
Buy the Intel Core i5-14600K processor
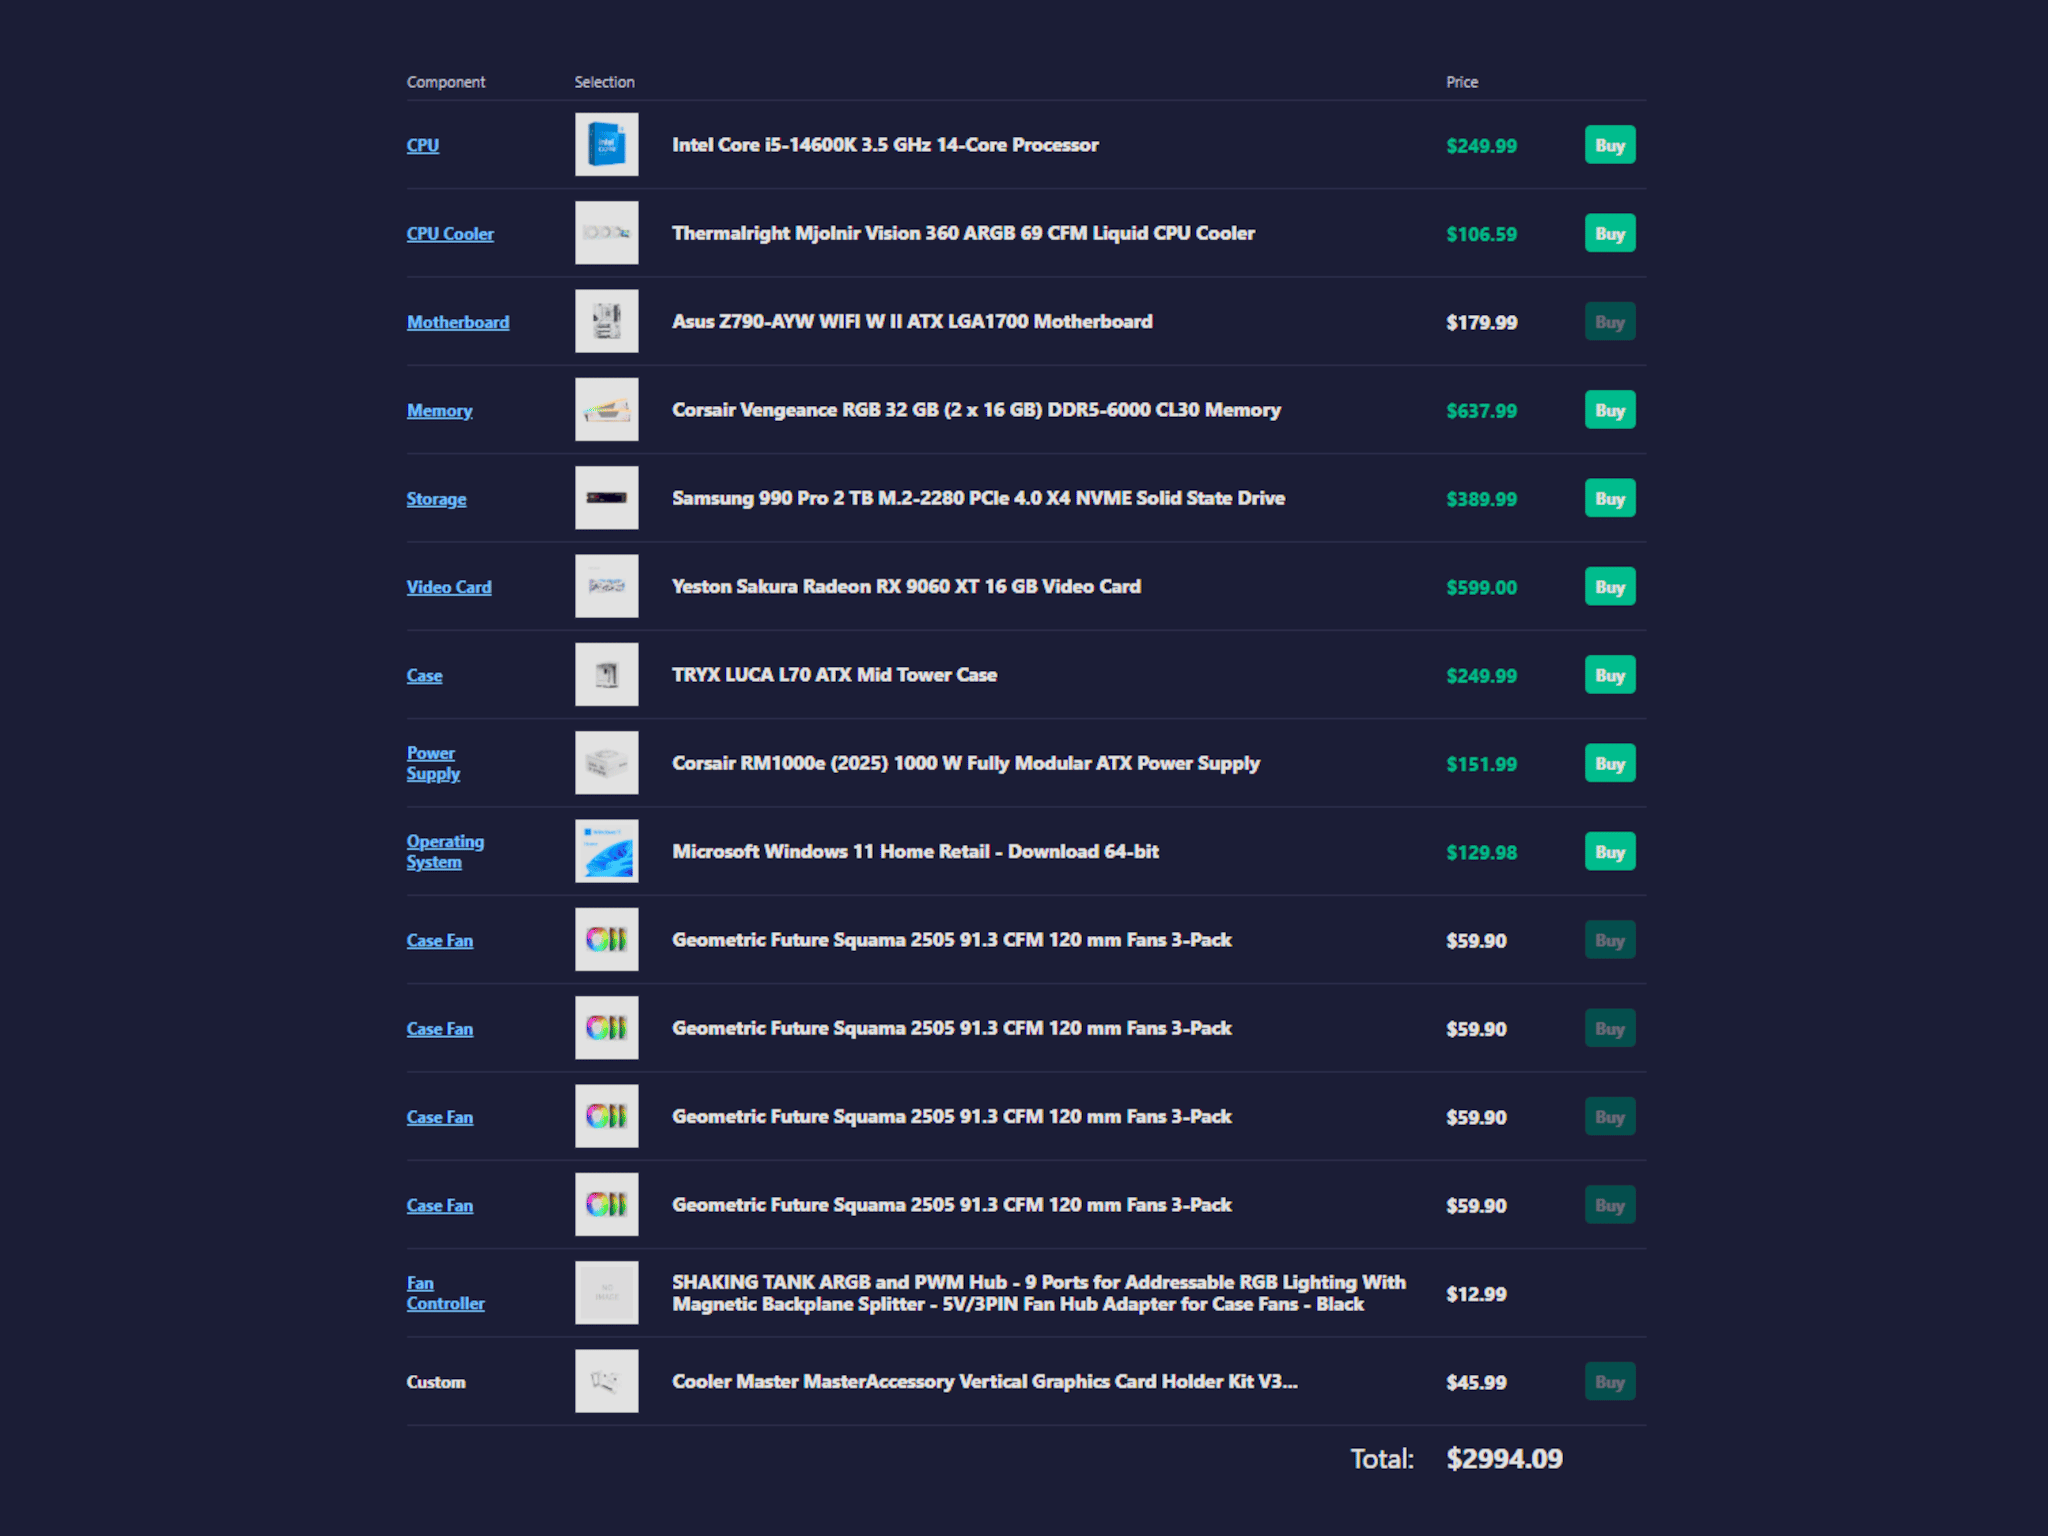(x=1610, y=145)
